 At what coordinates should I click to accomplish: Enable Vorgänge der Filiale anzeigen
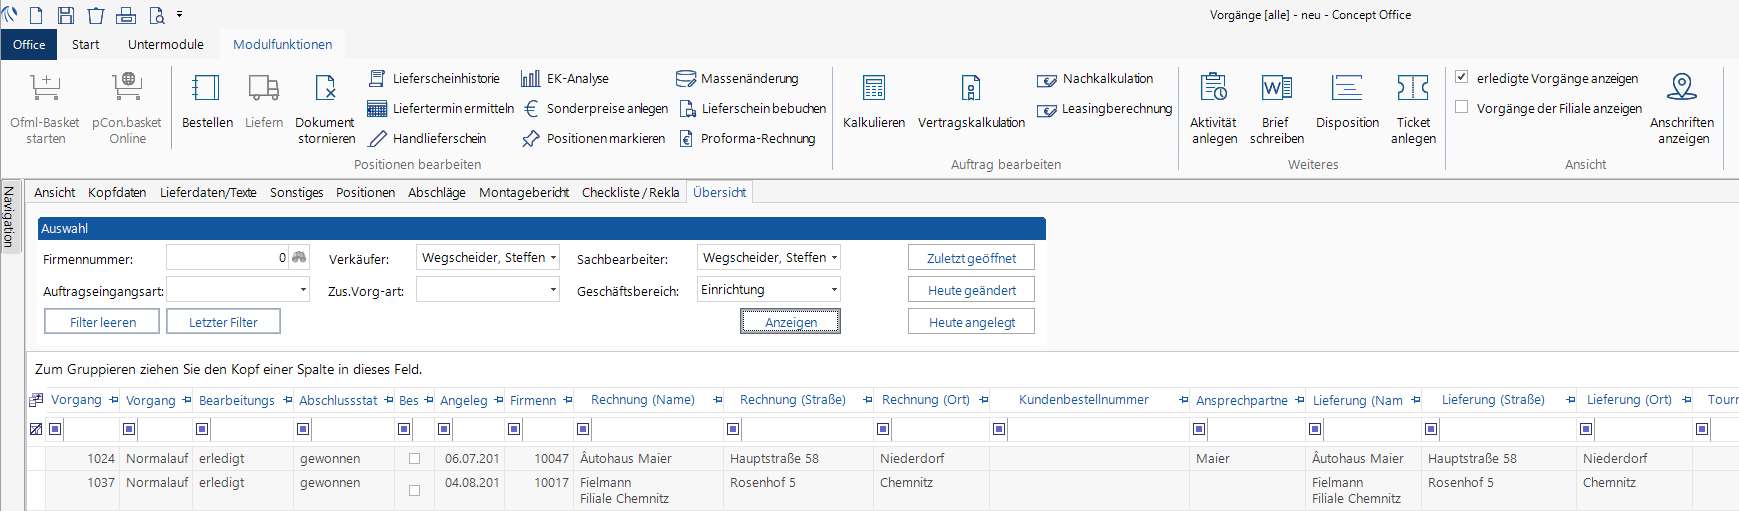[x=1462, y=107]
